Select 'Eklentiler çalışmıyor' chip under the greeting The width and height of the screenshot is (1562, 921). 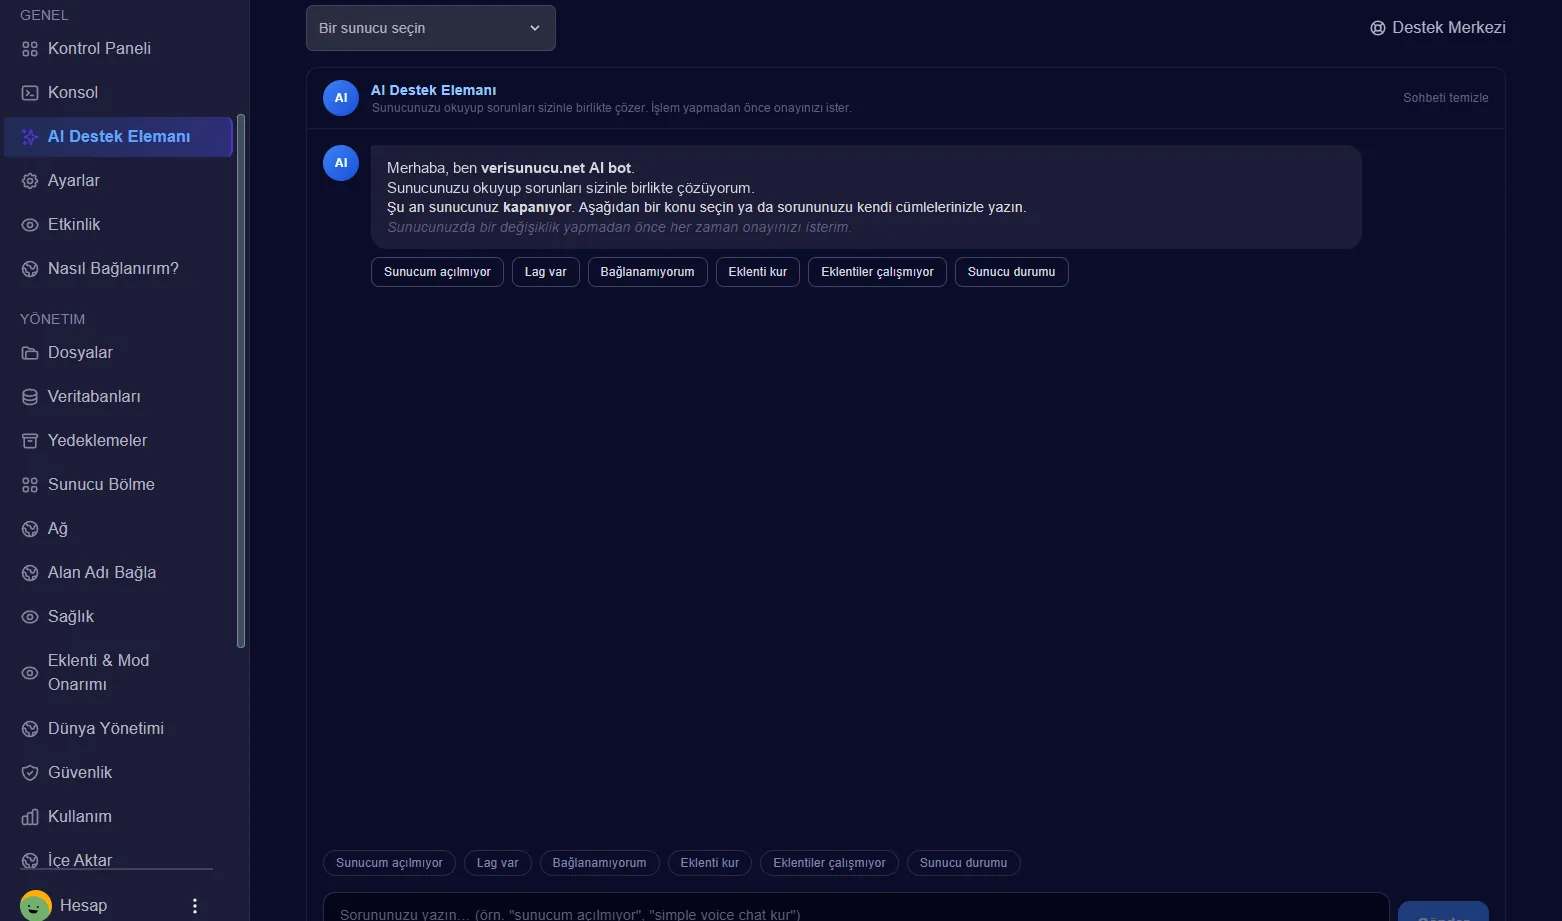[x=877, y=272]
